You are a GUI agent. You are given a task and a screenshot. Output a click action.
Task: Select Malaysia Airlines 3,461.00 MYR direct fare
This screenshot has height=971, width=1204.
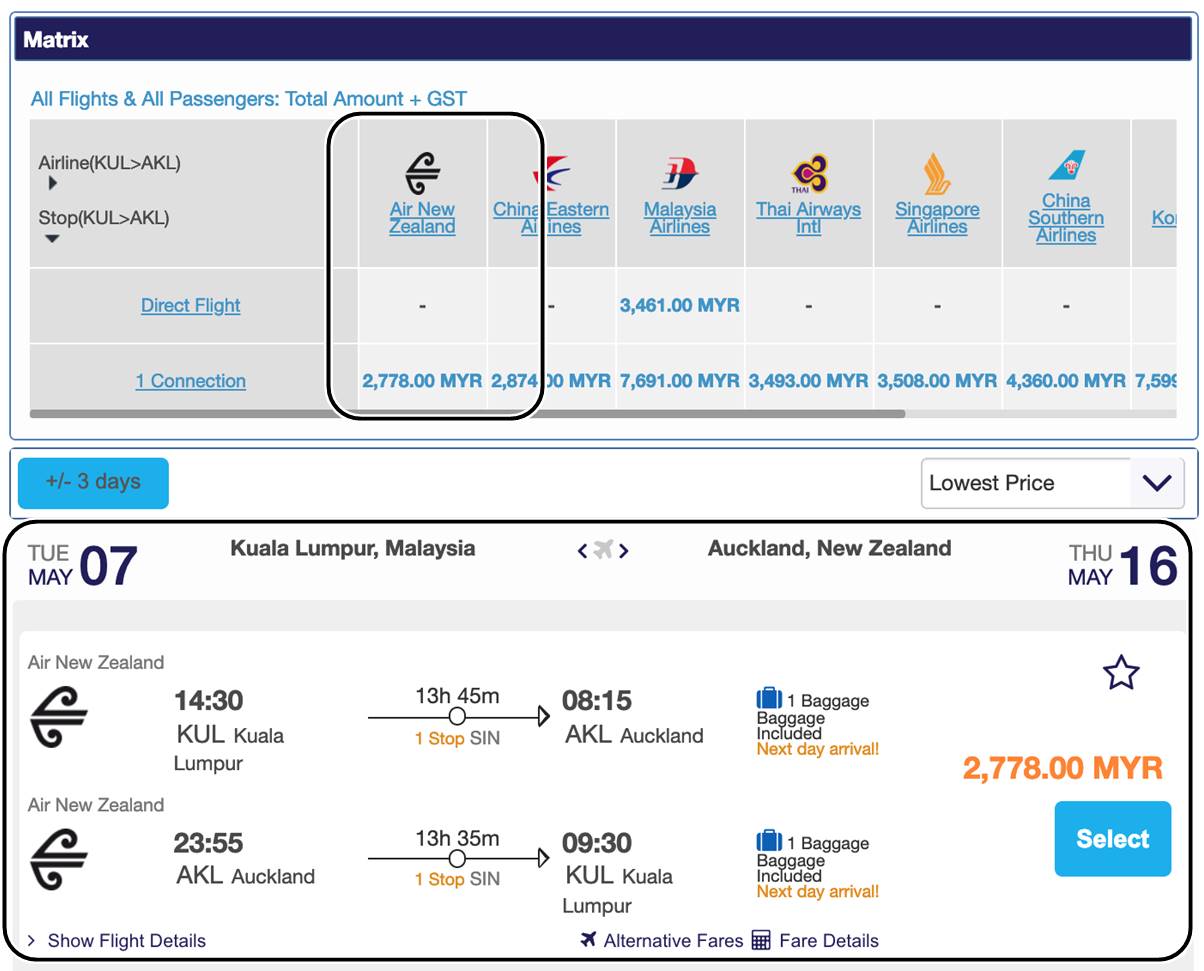coord(679,306)
